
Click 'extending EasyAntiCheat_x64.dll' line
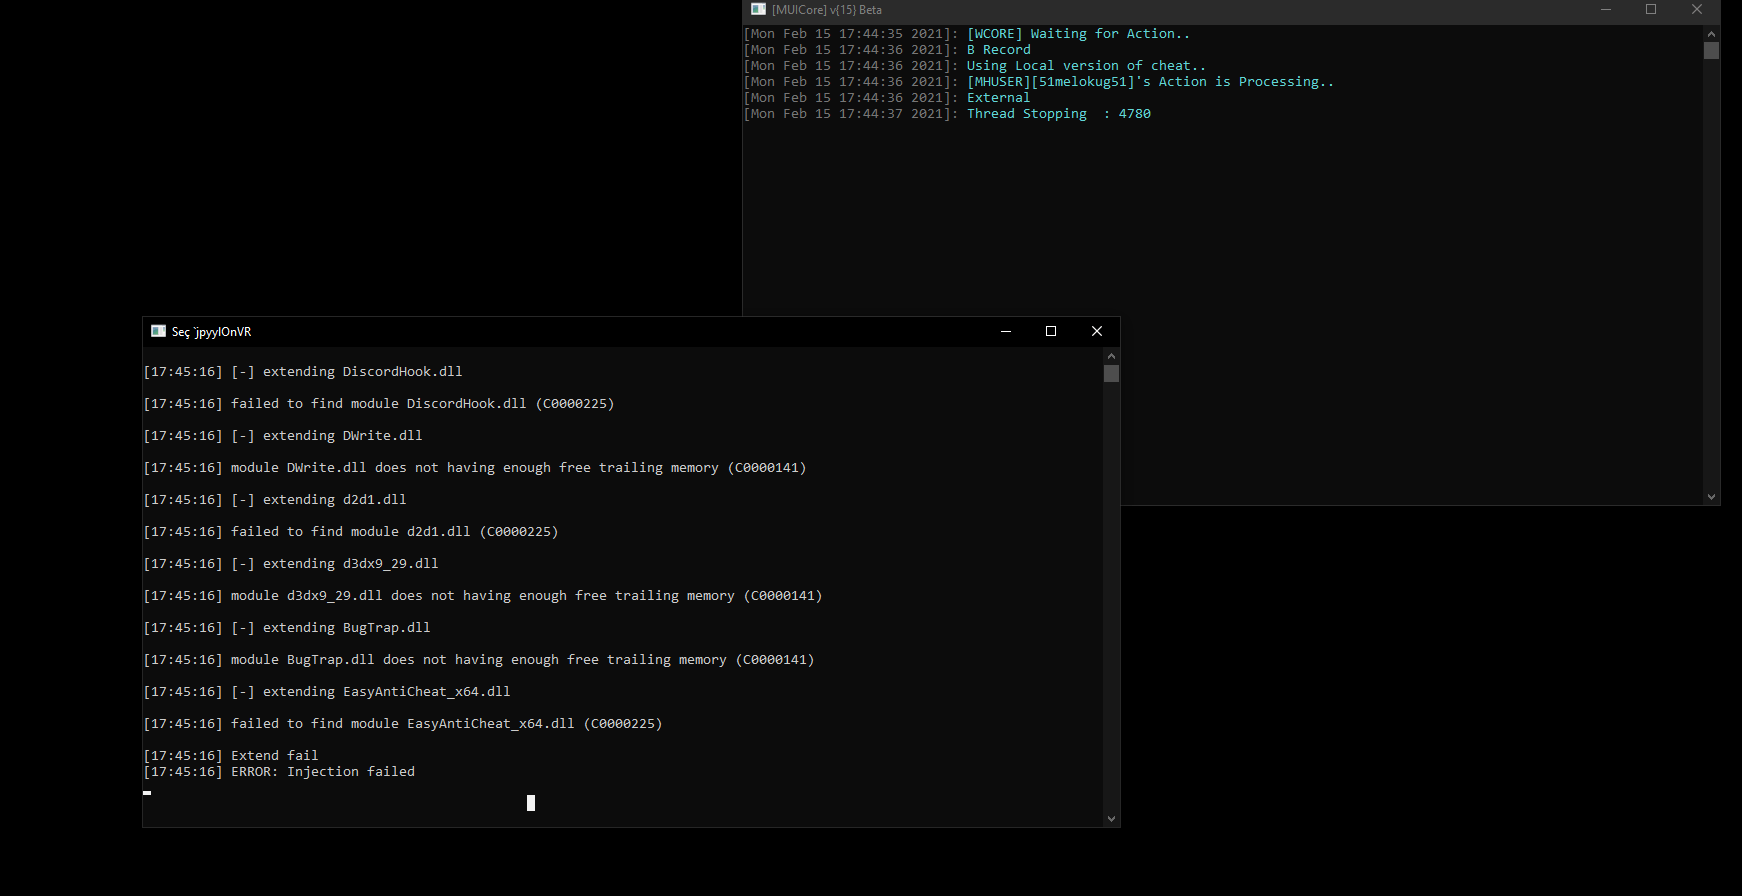pos(327,692)
